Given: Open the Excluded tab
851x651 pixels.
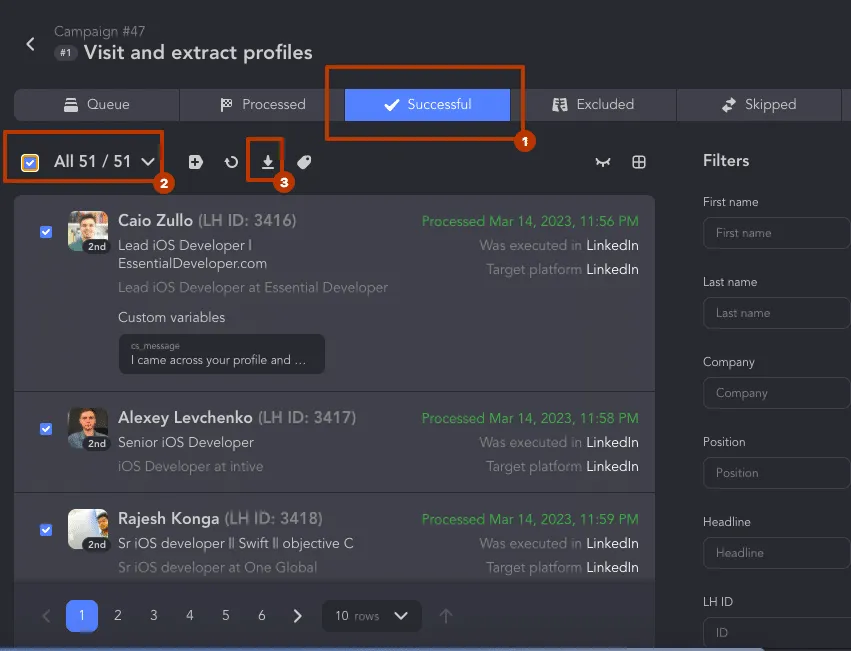Looking at the screenshot, I should (x=593, y=104).
